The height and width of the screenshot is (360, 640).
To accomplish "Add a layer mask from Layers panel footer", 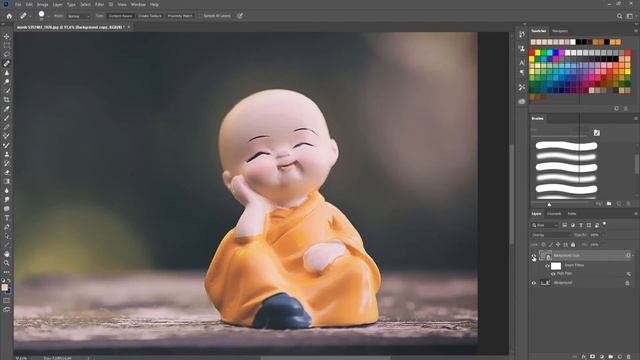I will pos(593,357).
